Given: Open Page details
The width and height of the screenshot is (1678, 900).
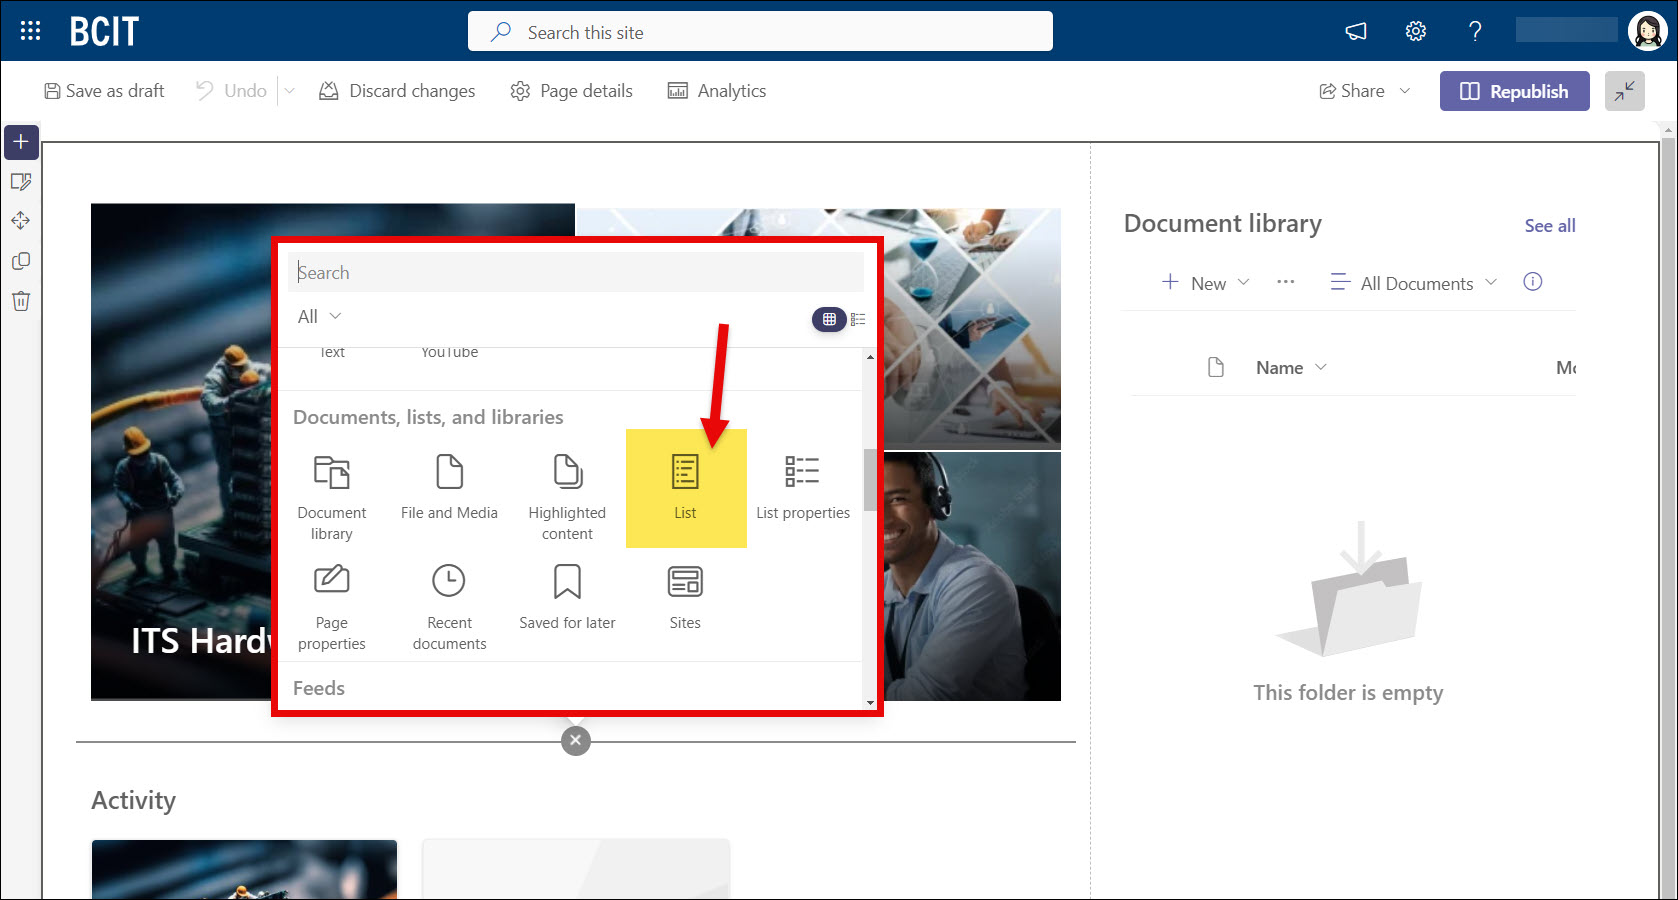Looking at the screenshot, I should 571,91.
